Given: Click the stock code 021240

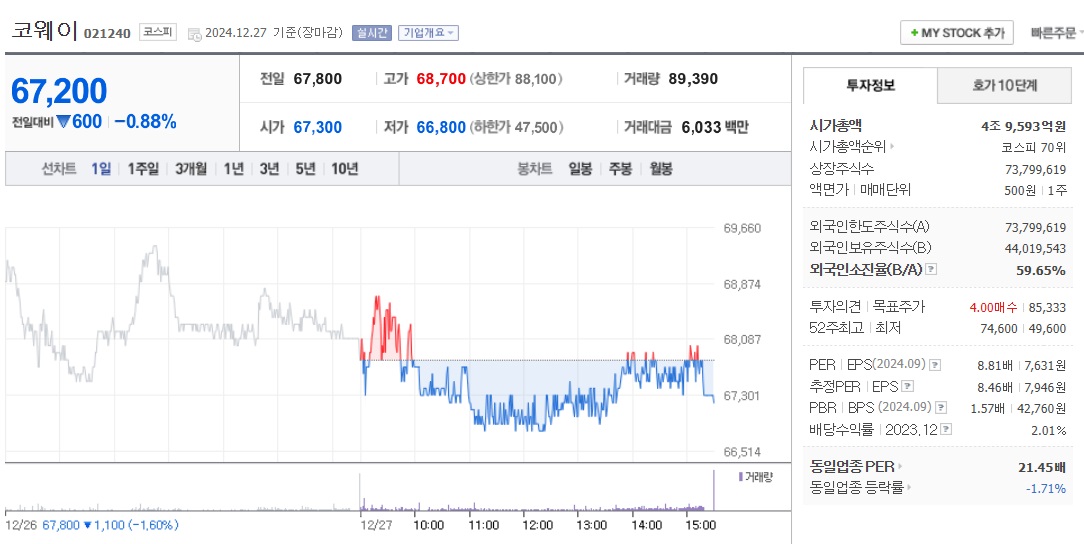Looking at the screenshot, I should tap(107, 33).
